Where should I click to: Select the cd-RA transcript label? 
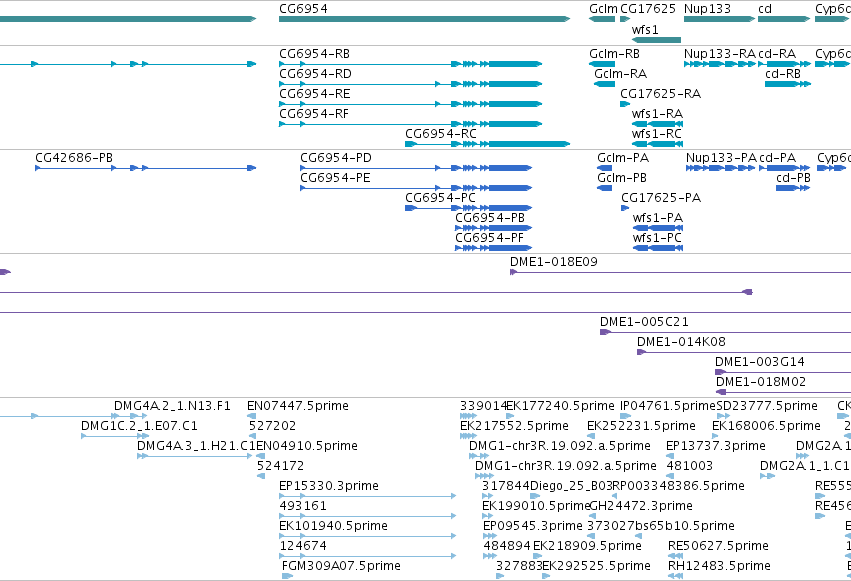(x=777, y=54)
